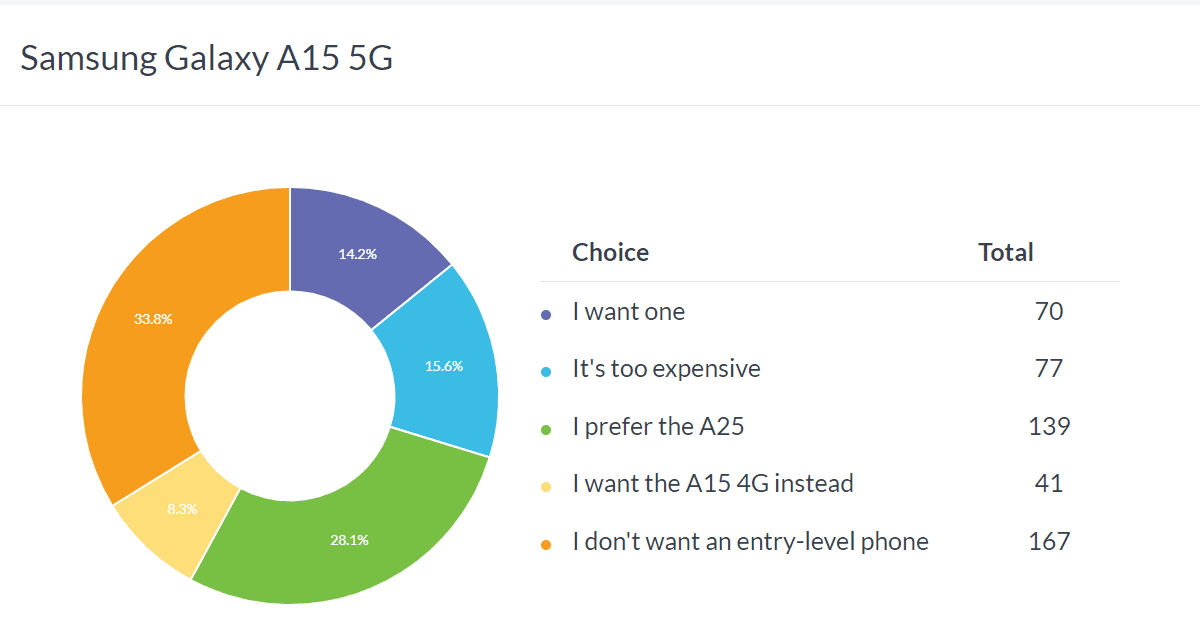
Task: Click the green dot beside 'I prefer the A25'
Action: tap(546, 429)
